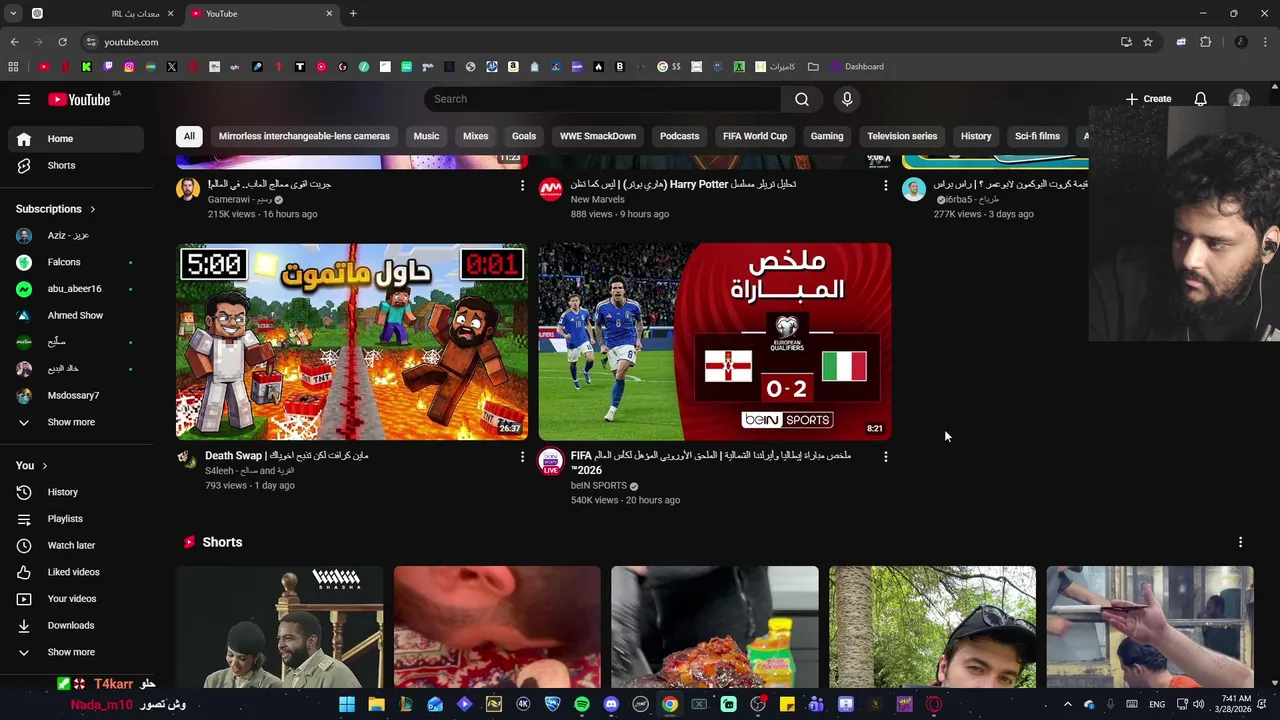Click the search magnifier button

pos(801,99)
